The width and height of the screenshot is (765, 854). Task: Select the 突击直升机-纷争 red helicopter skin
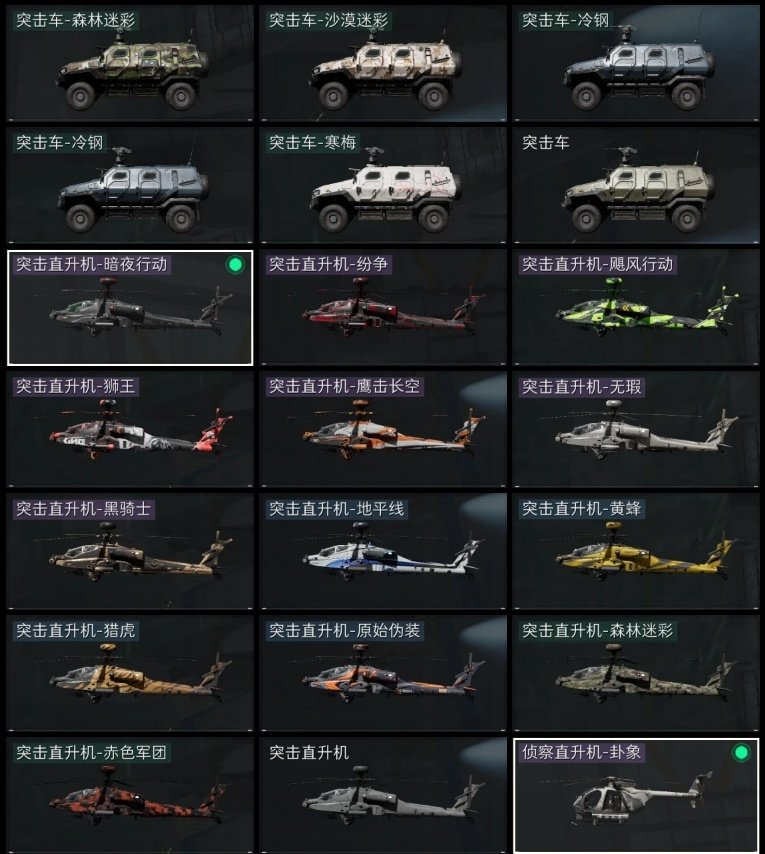pyautogui.click(x=383, y=307)
